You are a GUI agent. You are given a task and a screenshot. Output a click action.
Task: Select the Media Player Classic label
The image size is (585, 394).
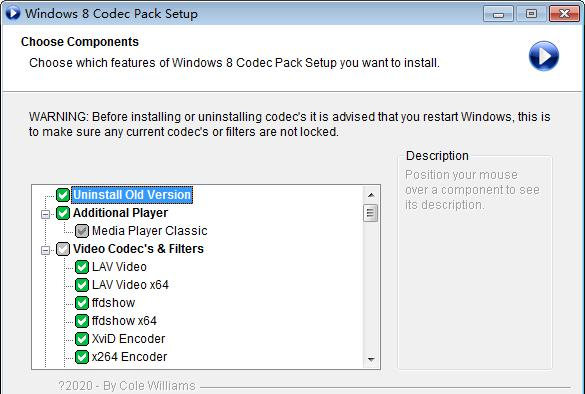click(x=150, y=231)
